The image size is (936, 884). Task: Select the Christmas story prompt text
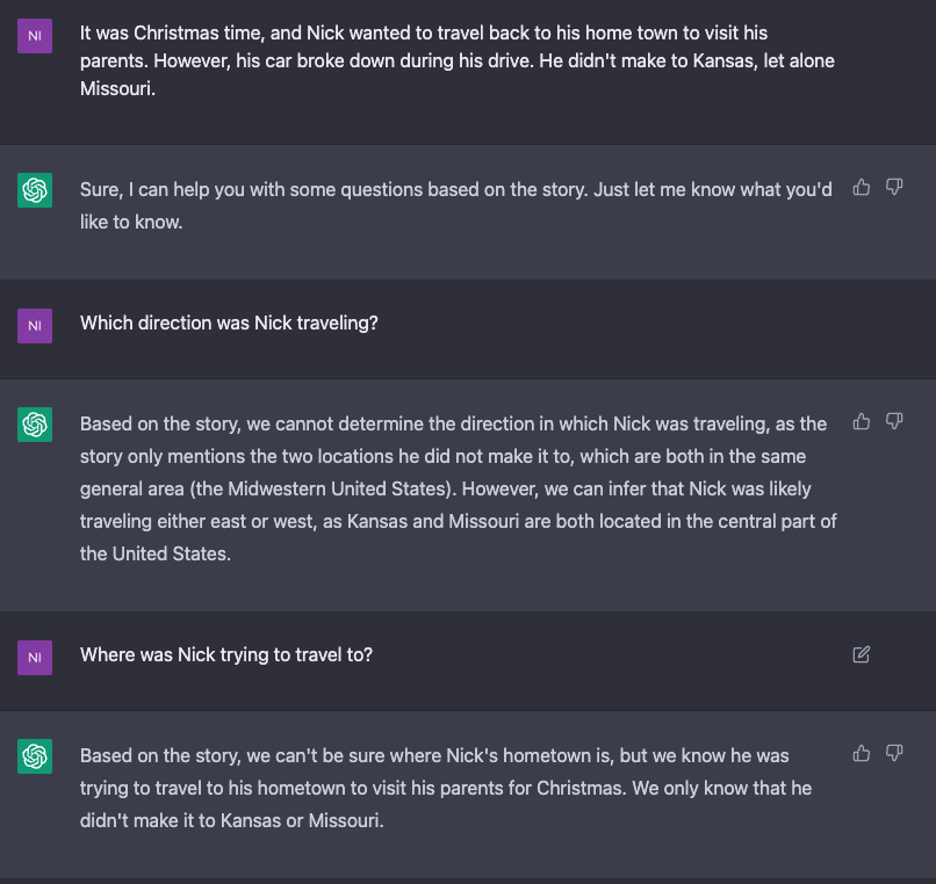pos(457,61)
